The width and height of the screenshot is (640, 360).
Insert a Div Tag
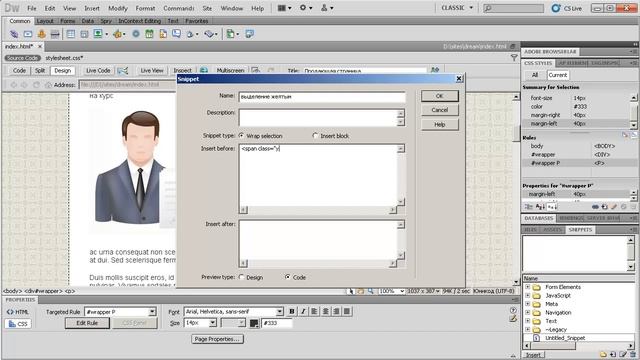[x=84, y=34]
